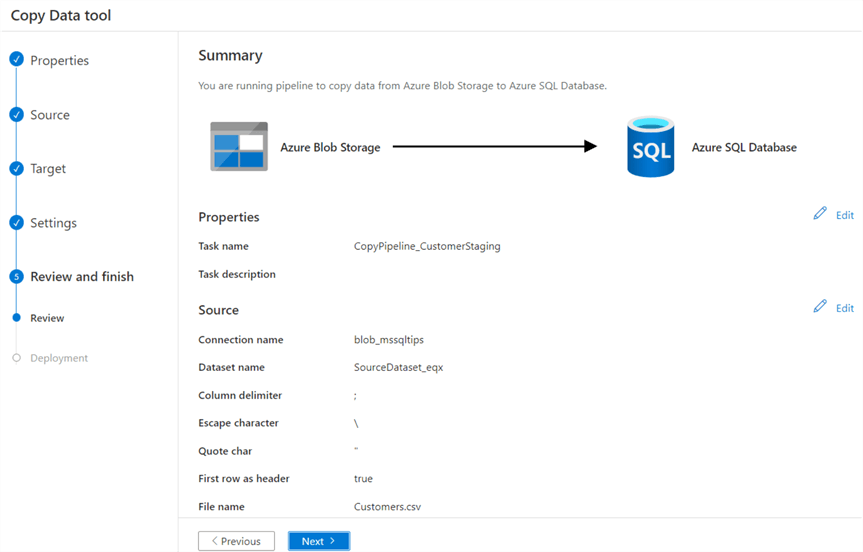Click the Properties step checkmark icon
Image resolution: width=863 pixels, height=552 pixels.
[x=17, y=59]
